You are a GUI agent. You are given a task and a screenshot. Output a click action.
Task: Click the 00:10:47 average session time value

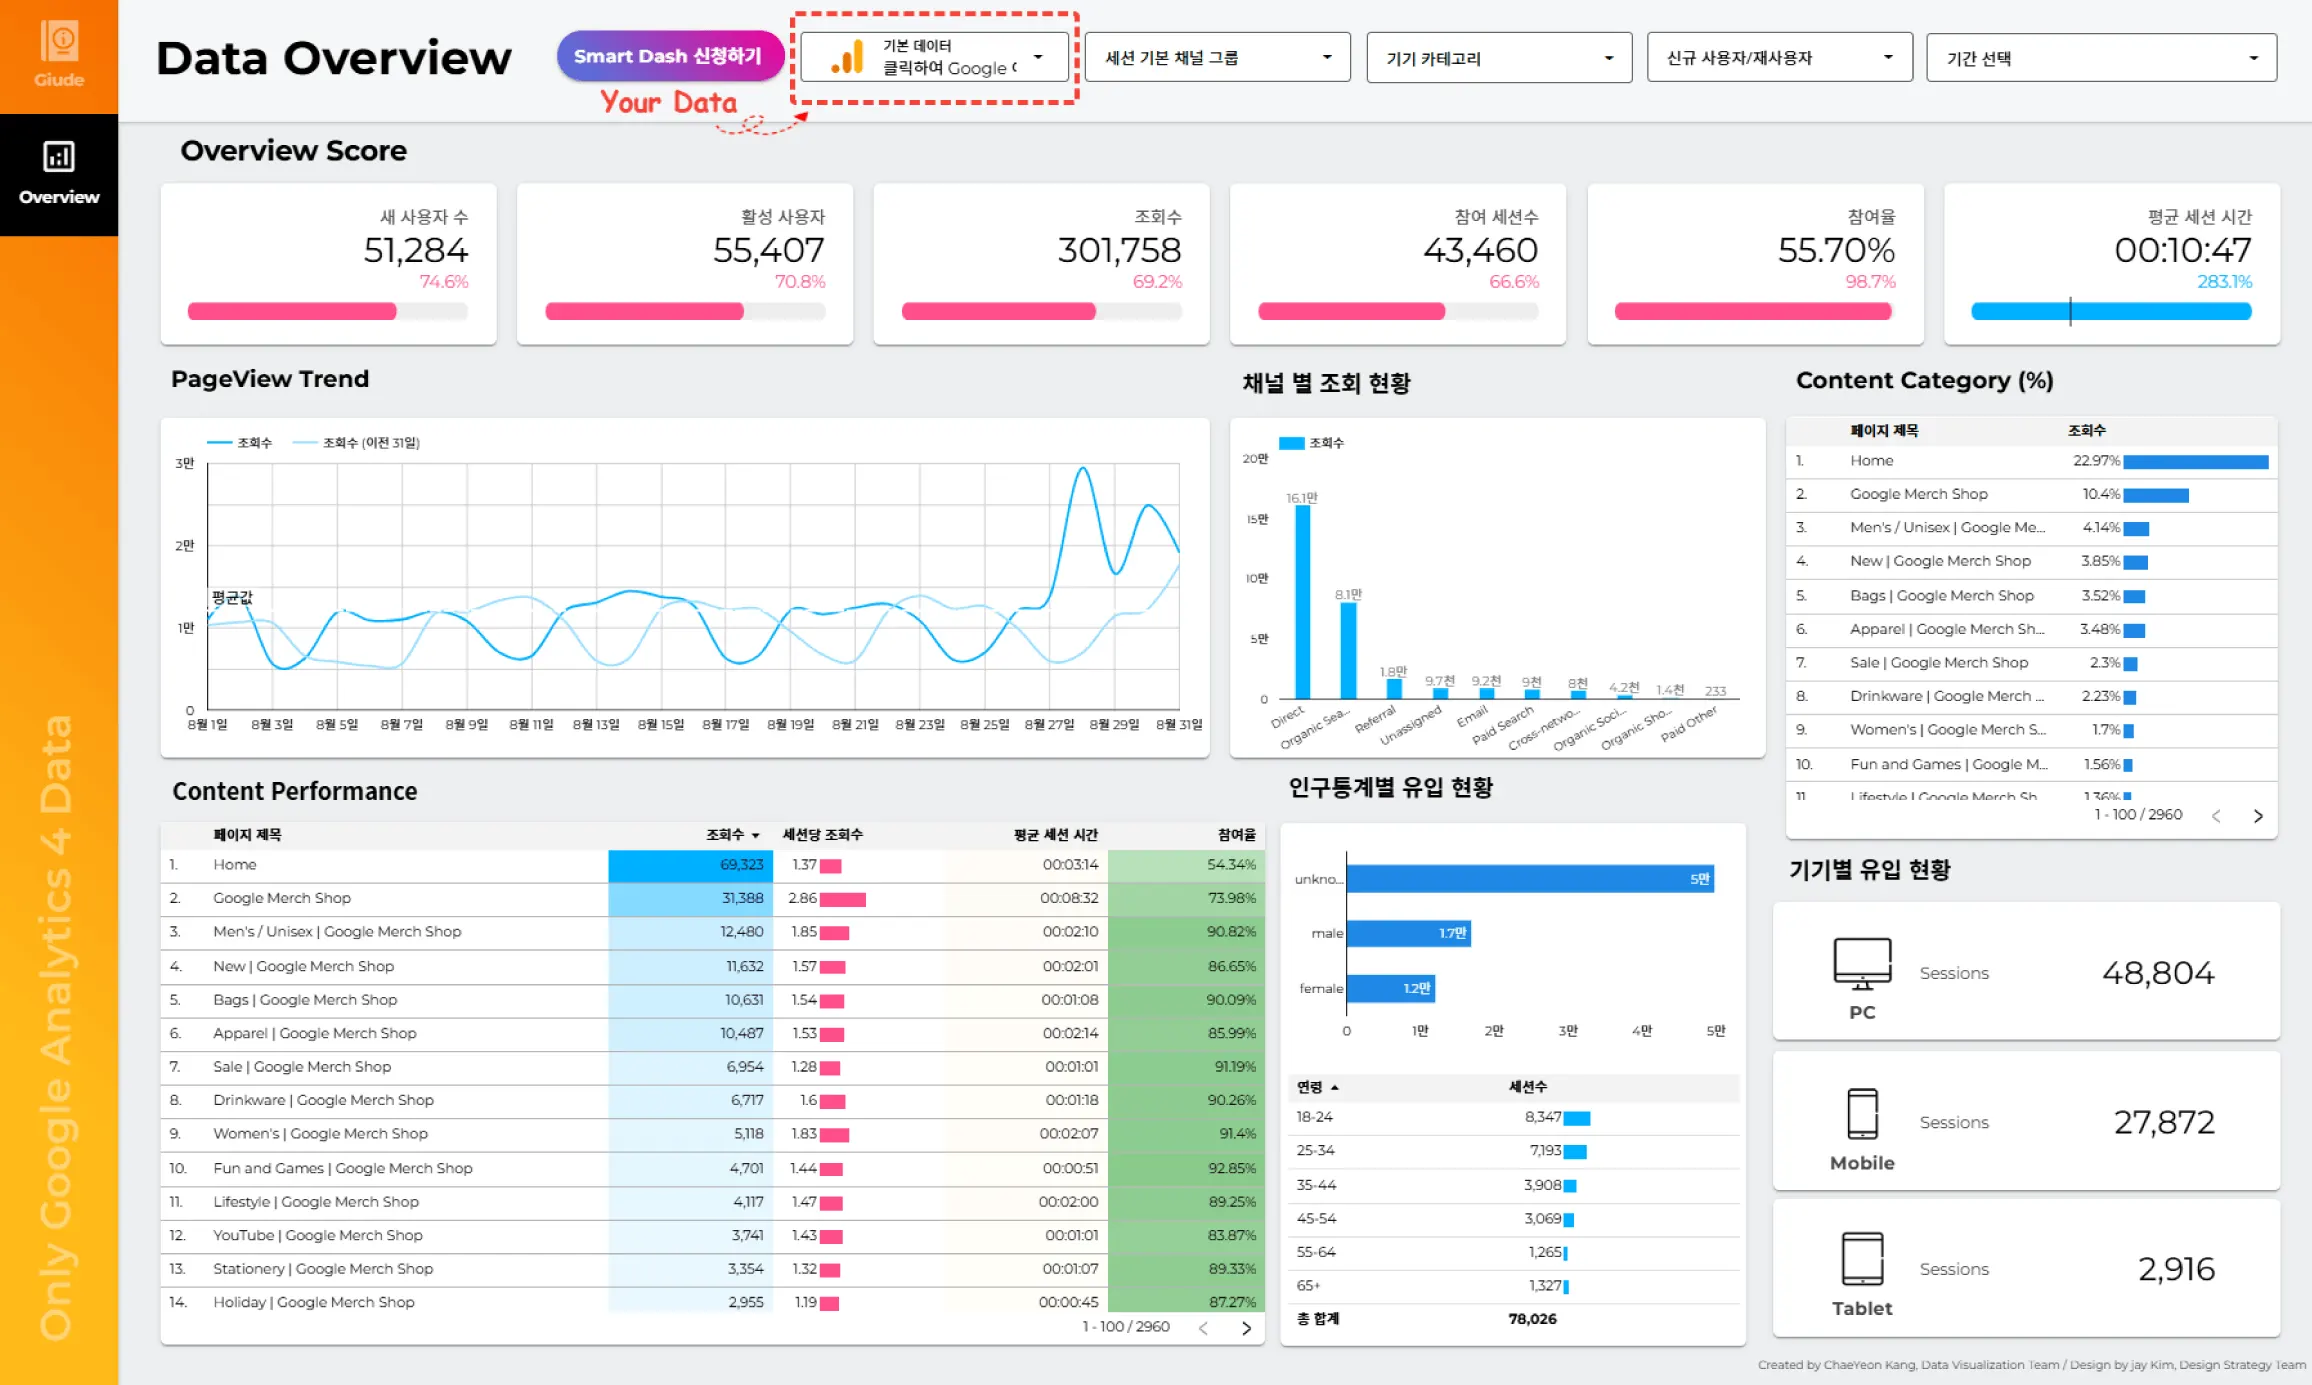[x=2183, y=250]
